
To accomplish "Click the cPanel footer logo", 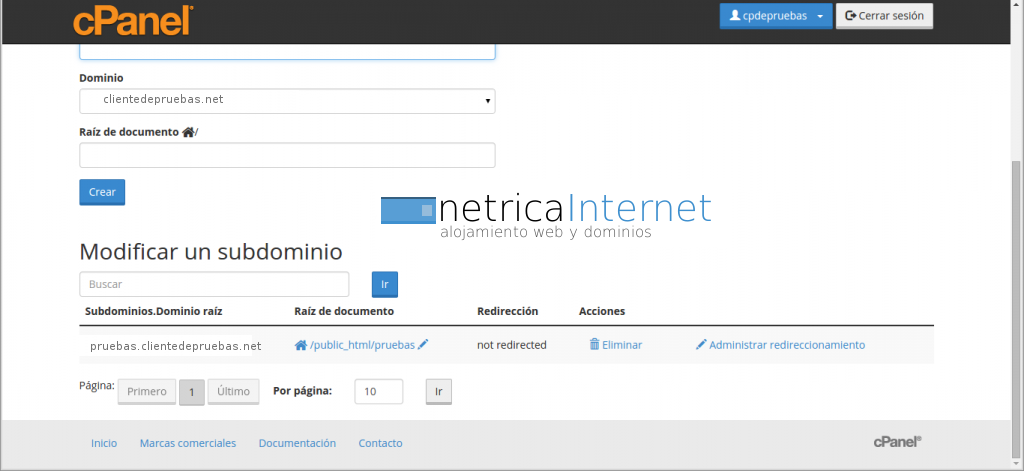I will coord(896,441).
